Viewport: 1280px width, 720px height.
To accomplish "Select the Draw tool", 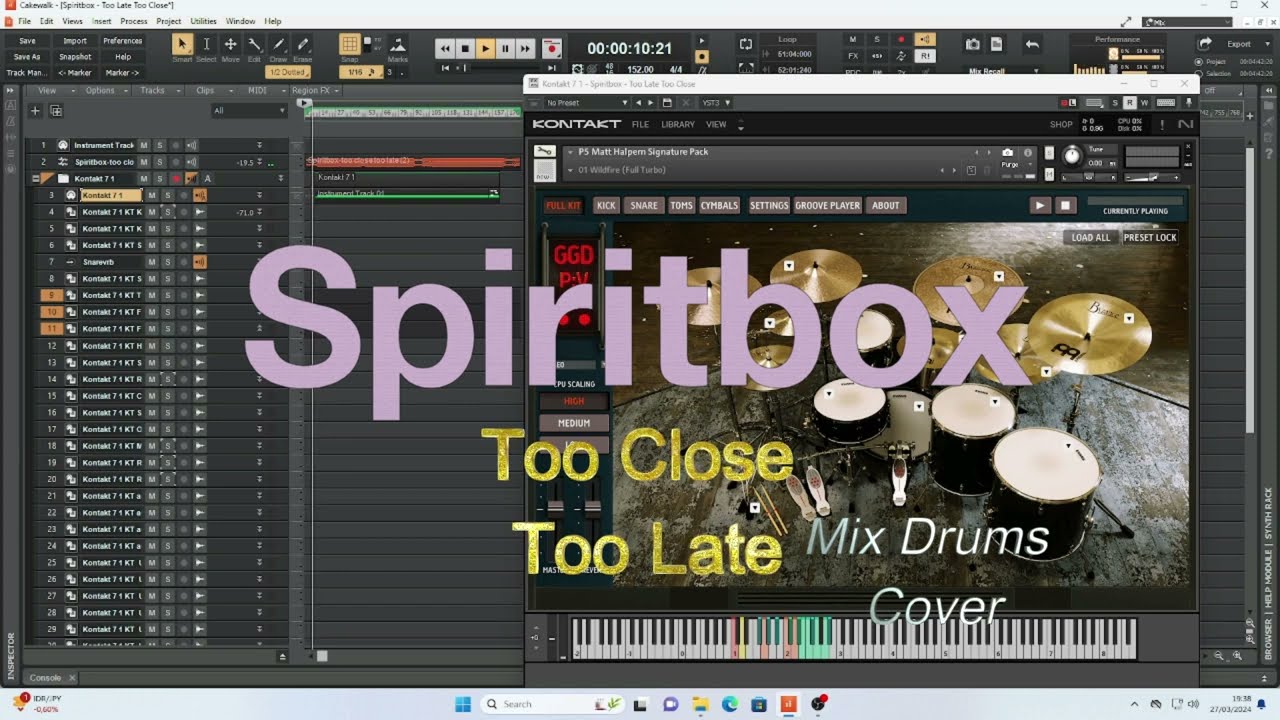I will coord(278,45).
